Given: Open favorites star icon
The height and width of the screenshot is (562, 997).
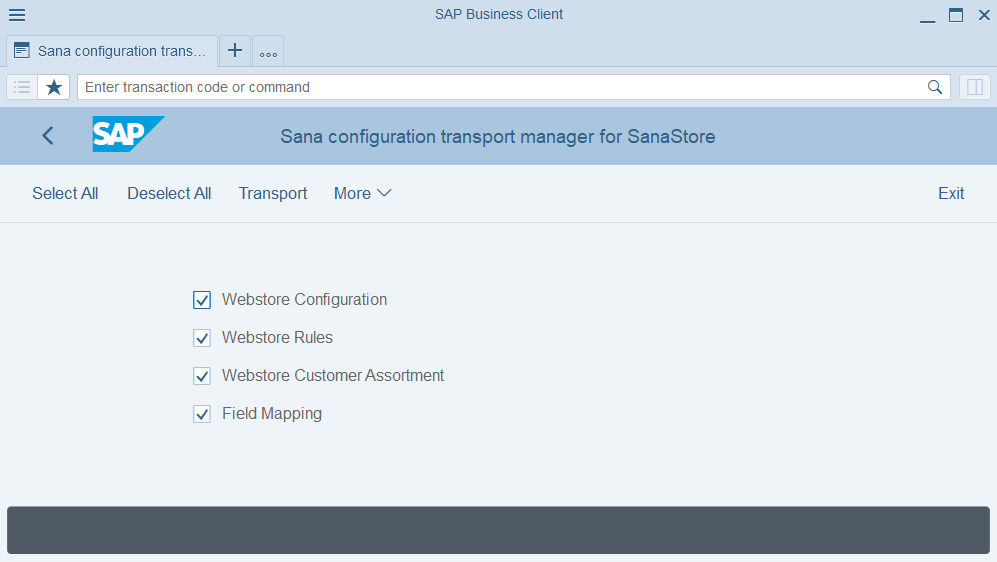Looking at the screenshot, I should (54, 87).
